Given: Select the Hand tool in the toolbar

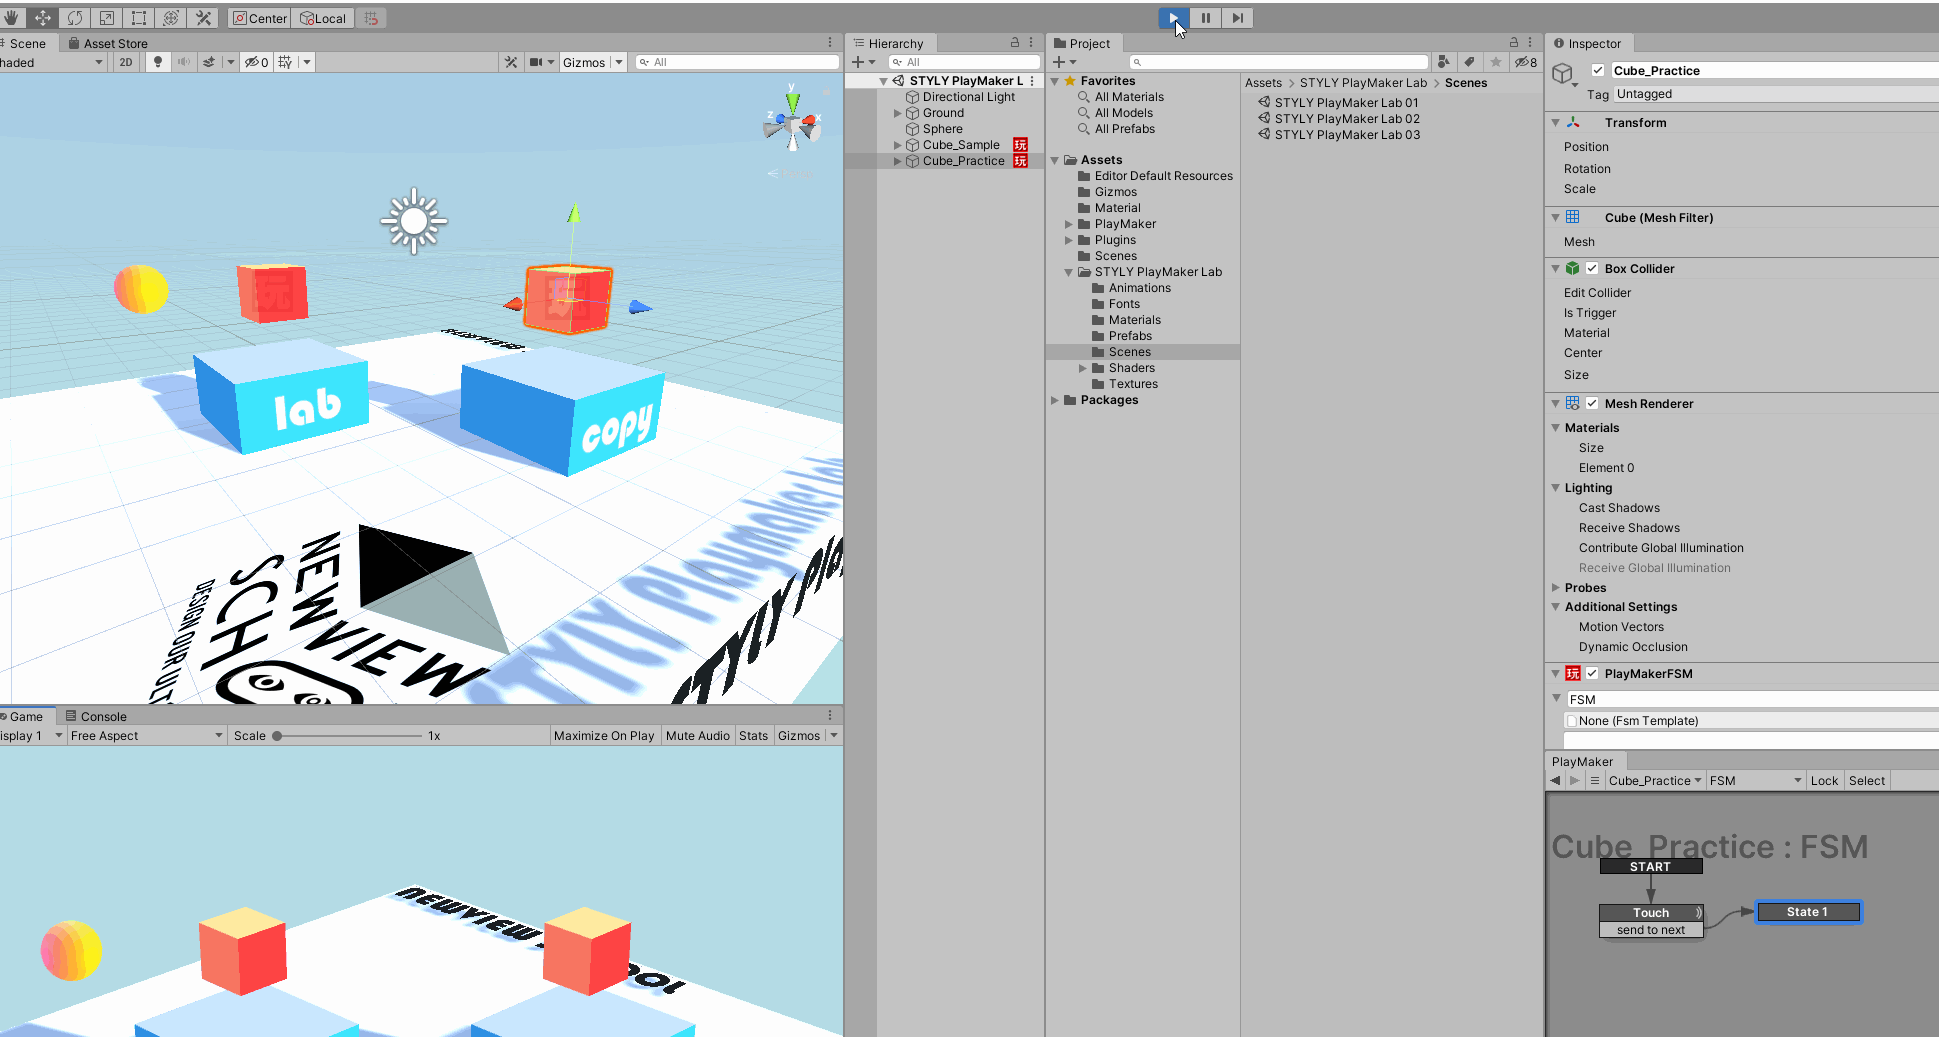Looking at the screenshot, I should pyautogui.click(x=11, y=18).
